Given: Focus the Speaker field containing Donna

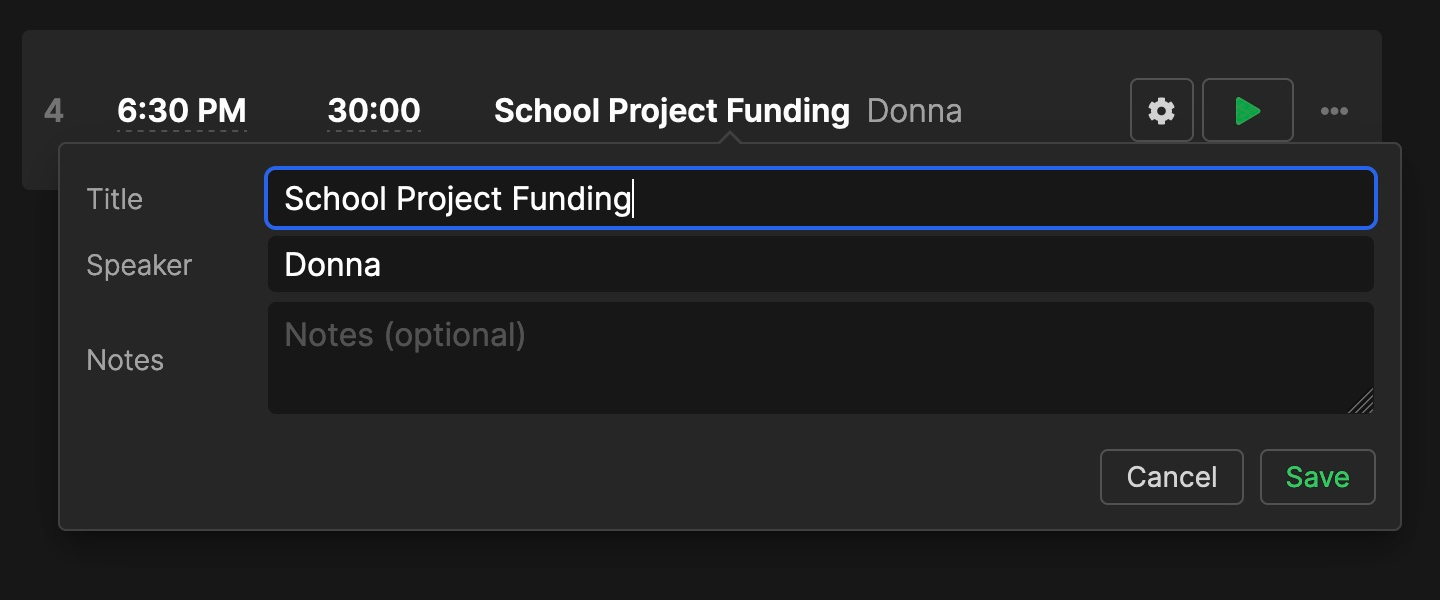Looking at the screenshot, I should [x=820, y=265].
